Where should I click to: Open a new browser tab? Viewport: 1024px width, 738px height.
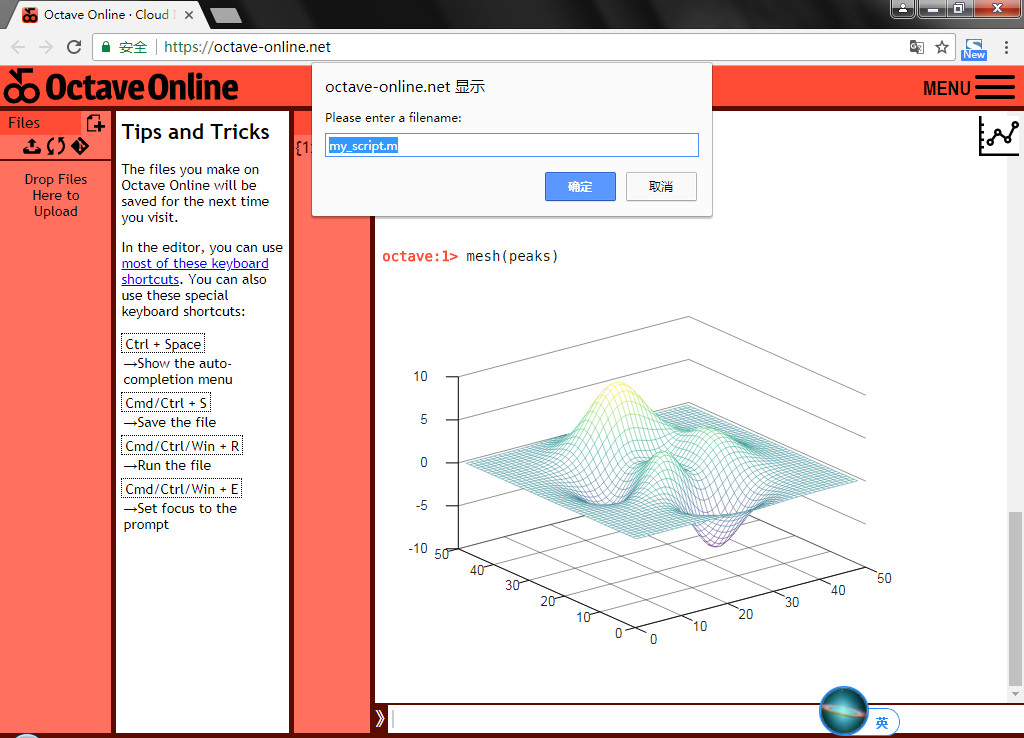tap(226, 15)
